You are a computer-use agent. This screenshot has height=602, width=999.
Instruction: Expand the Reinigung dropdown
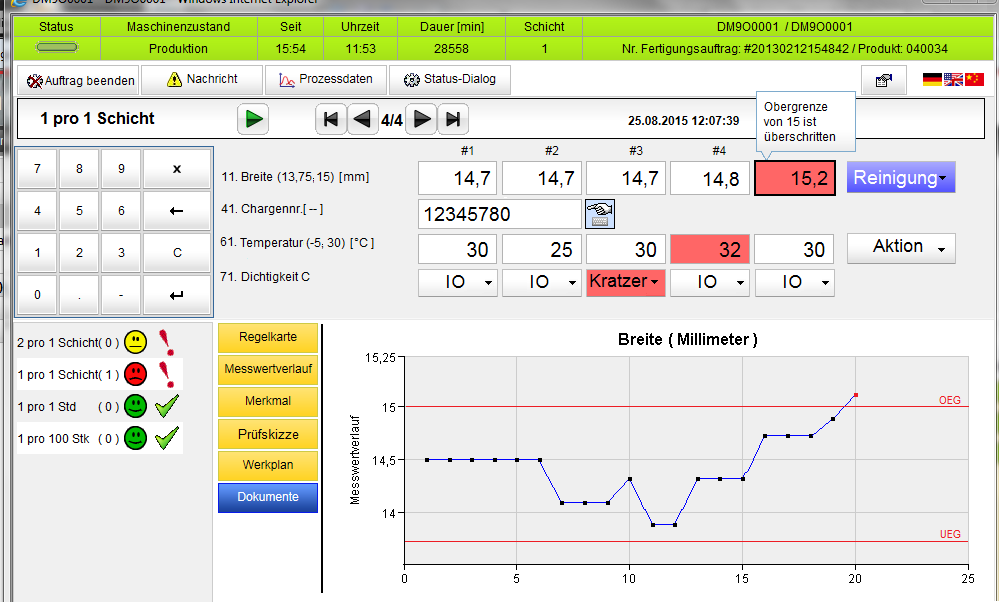900,178
